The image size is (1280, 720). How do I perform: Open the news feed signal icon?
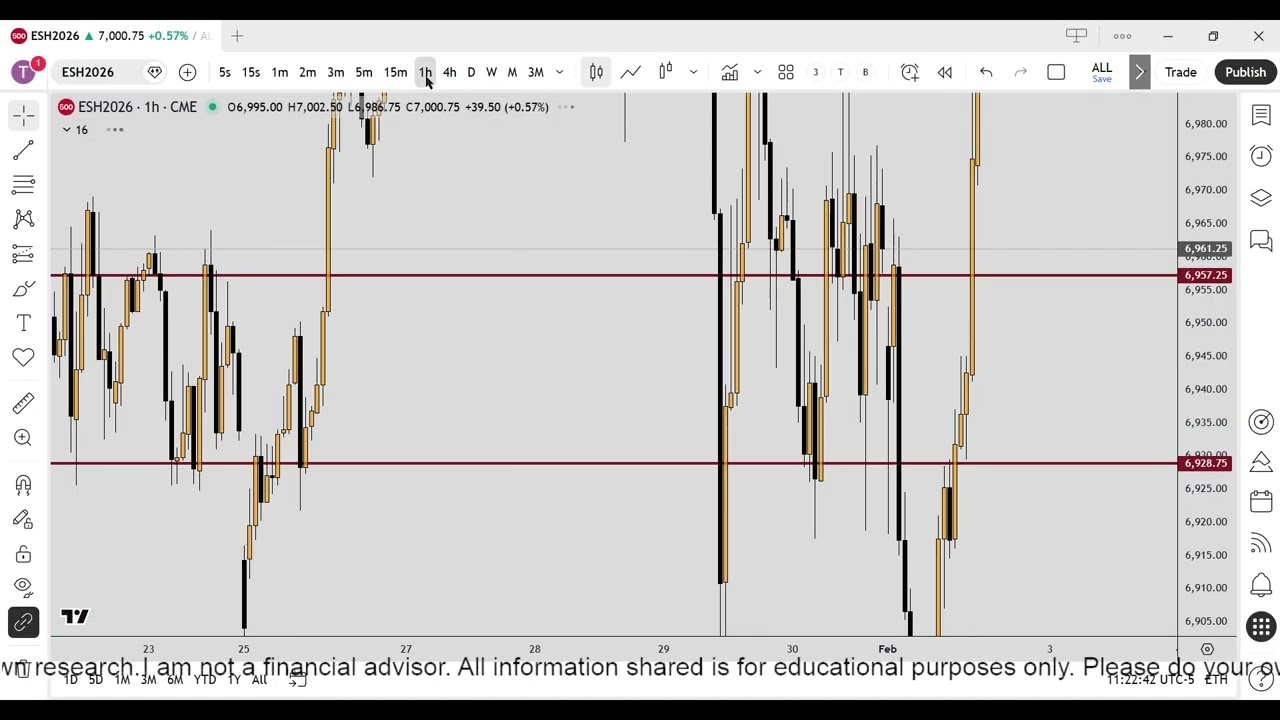click(x=1261, y=543)
